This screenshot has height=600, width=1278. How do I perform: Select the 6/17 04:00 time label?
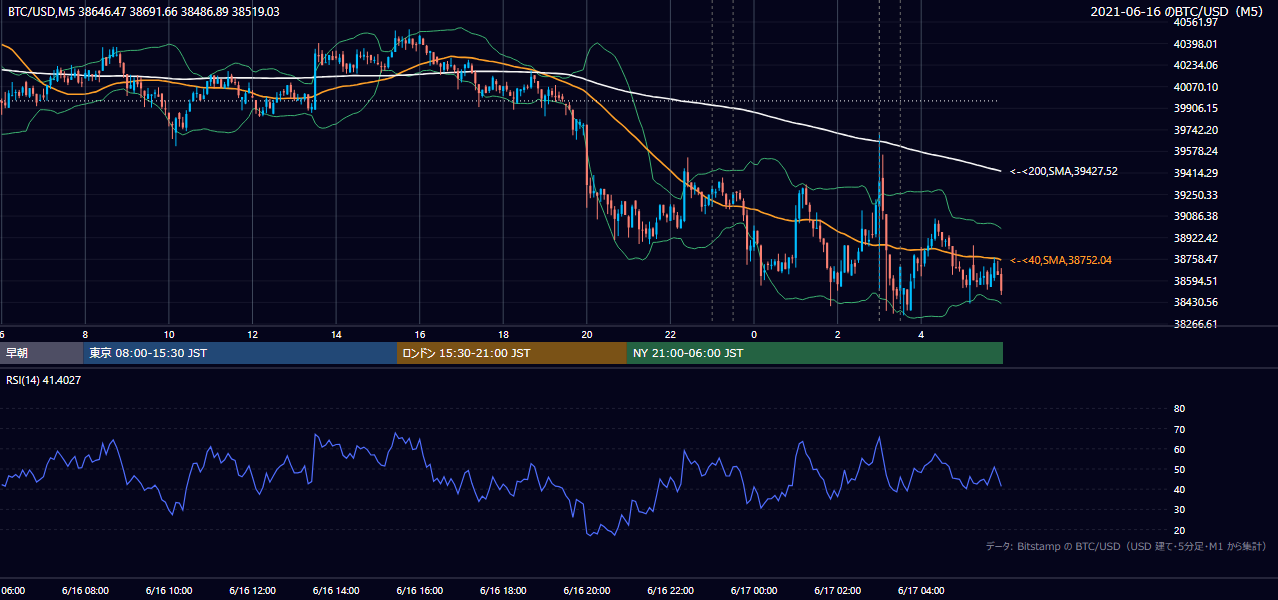pyautogui.click(x=921, y=590)
